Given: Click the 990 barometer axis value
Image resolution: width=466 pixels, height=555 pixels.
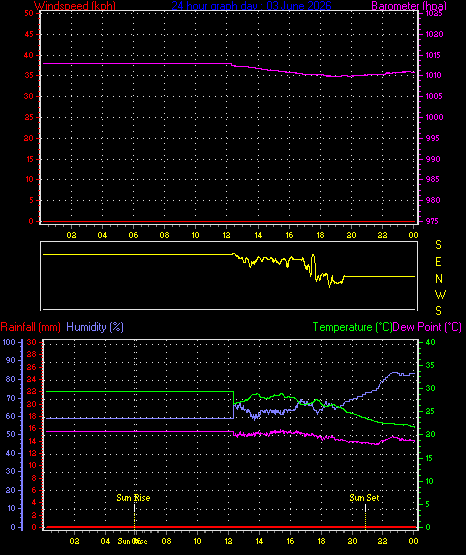Looking at the screenshot, I should [x=433, y=159].
